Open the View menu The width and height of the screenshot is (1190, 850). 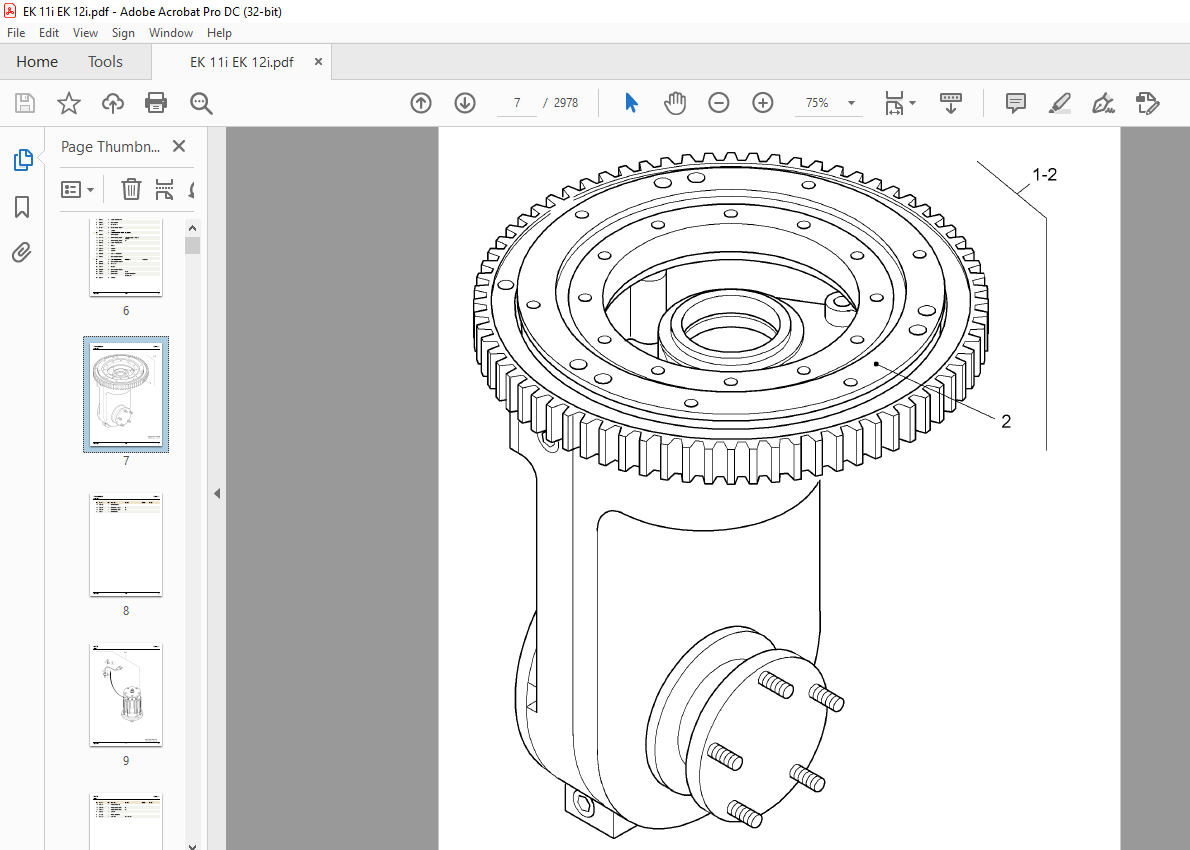click(x=85, y=33)
